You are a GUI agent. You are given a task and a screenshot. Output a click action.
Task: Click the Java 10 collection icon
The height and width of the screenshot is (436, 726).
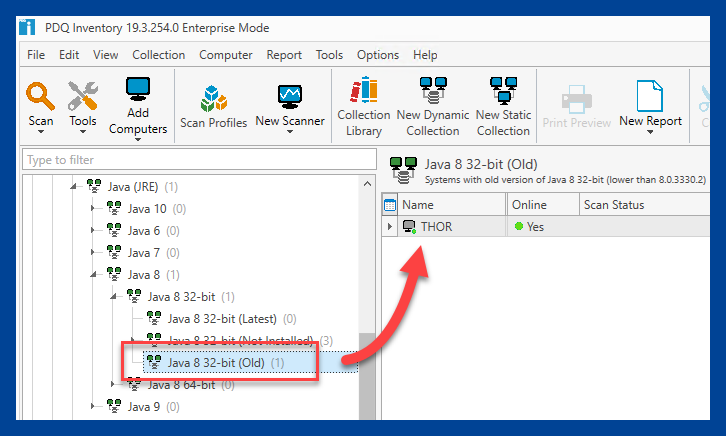114,208
